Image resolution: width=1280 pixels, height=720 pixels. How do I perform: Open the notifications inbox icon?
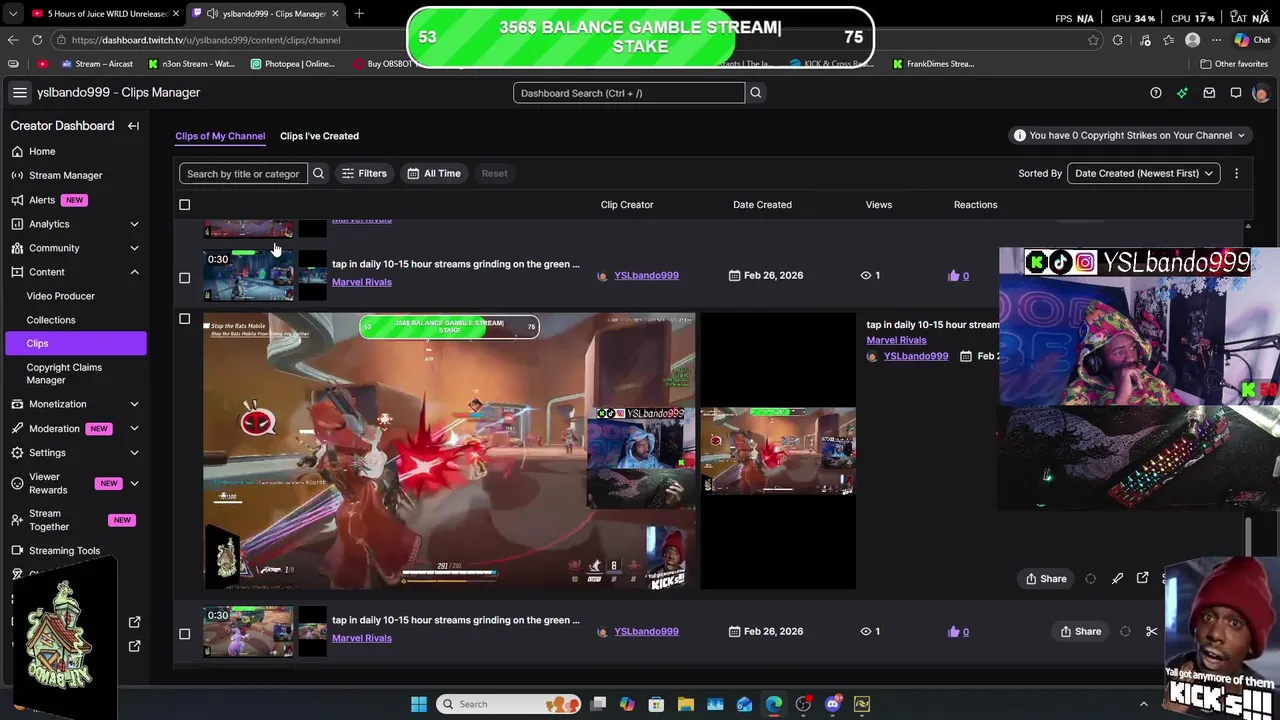[1209, 93]
